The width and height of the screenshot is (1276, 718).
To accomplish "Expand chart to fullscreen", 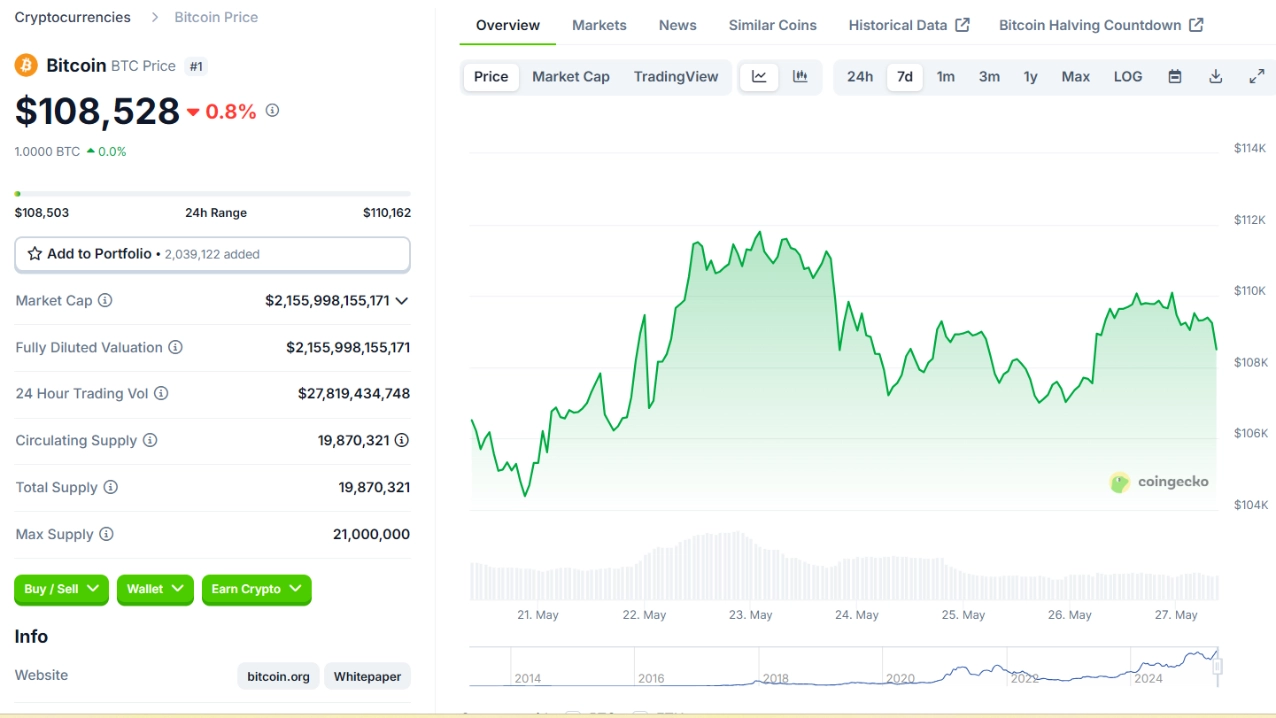I will (x=1257, y=77).
